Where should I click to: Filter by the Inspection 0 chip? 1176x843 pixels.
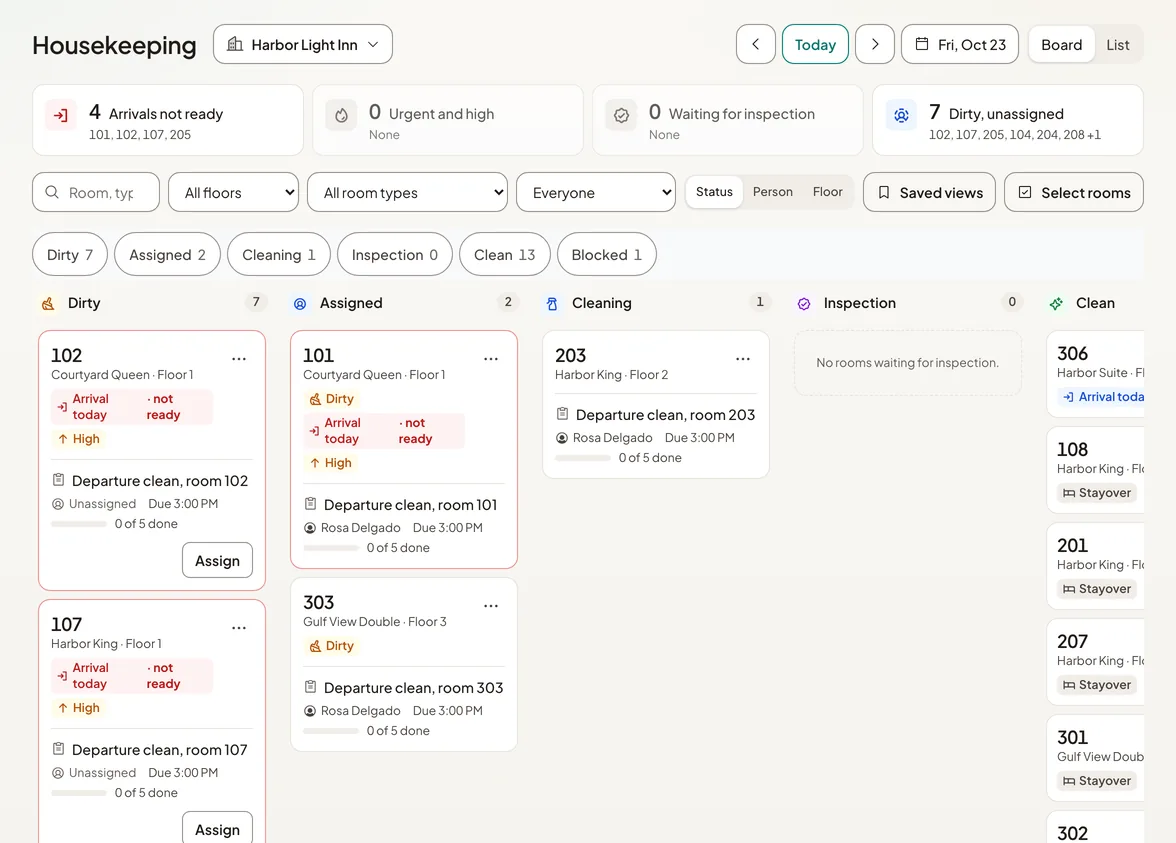394,255
